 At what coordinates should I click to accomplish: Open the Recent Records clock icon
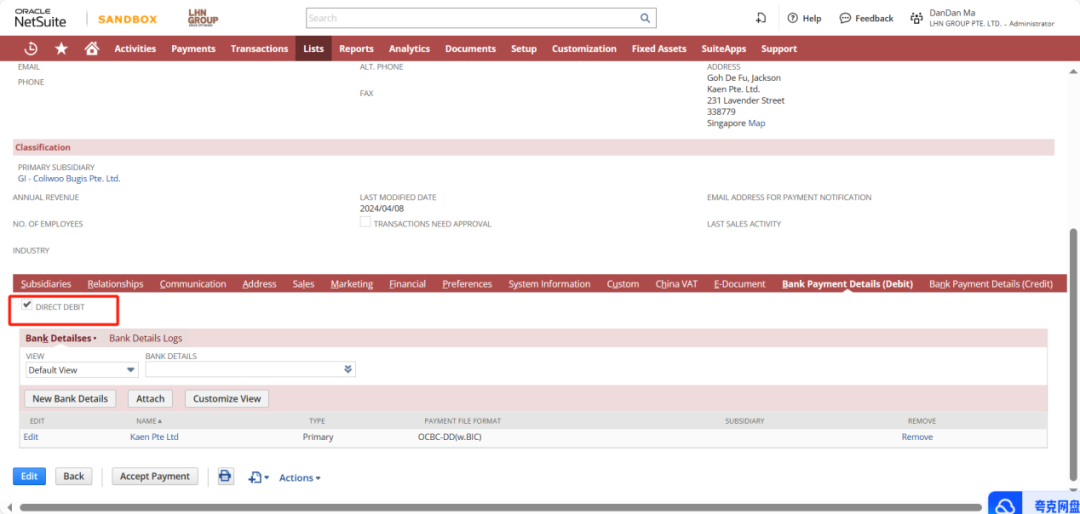pyautogui.click(x=31, y=48)
